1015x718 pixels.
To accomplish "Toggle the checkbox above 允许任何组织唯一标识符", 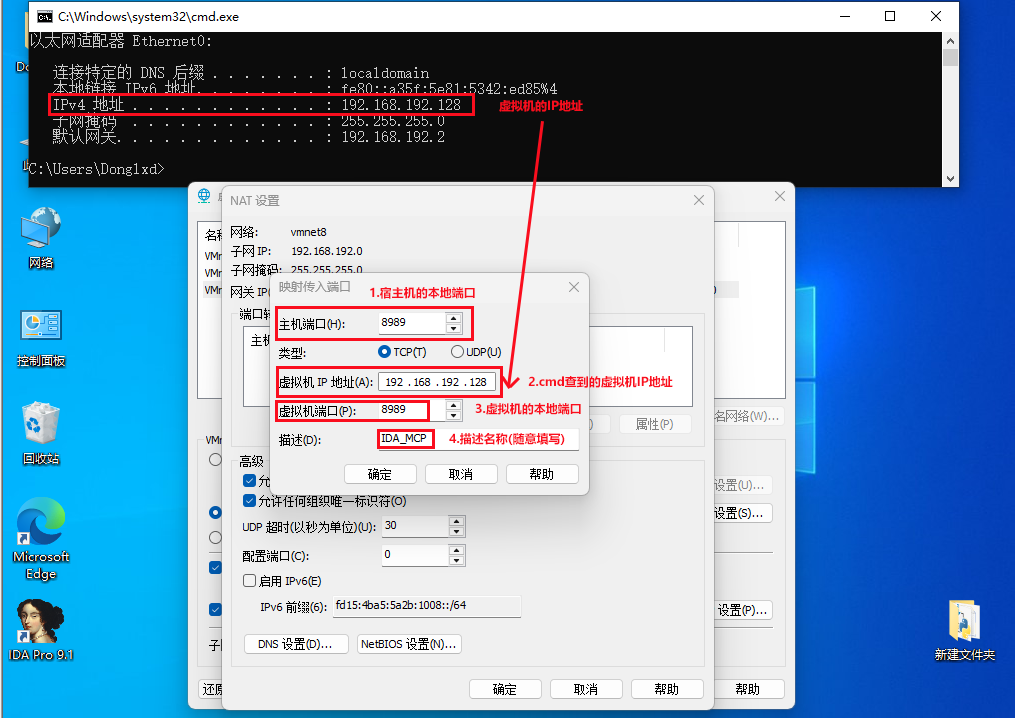I will [x=249, y=480].
